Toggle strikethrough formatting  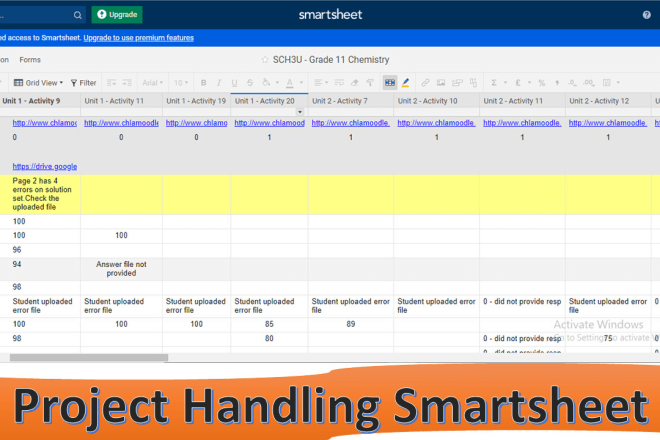[x=250, y=83]
